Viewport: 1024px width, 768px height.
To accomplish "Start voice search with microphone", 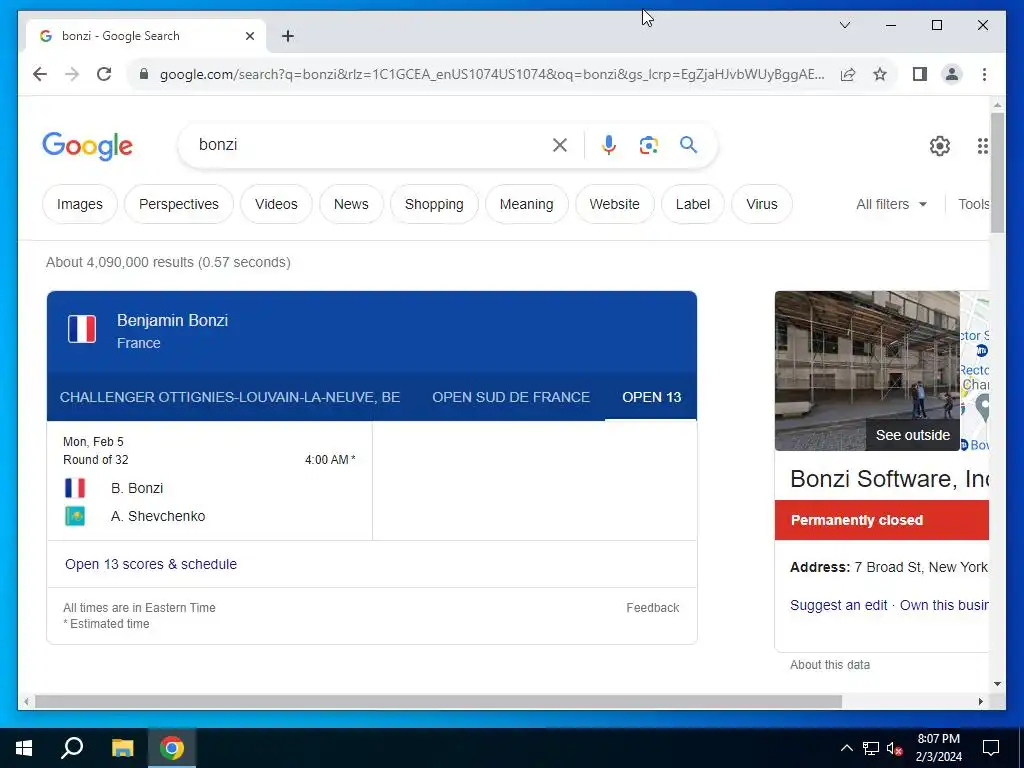I will [609, 144].
